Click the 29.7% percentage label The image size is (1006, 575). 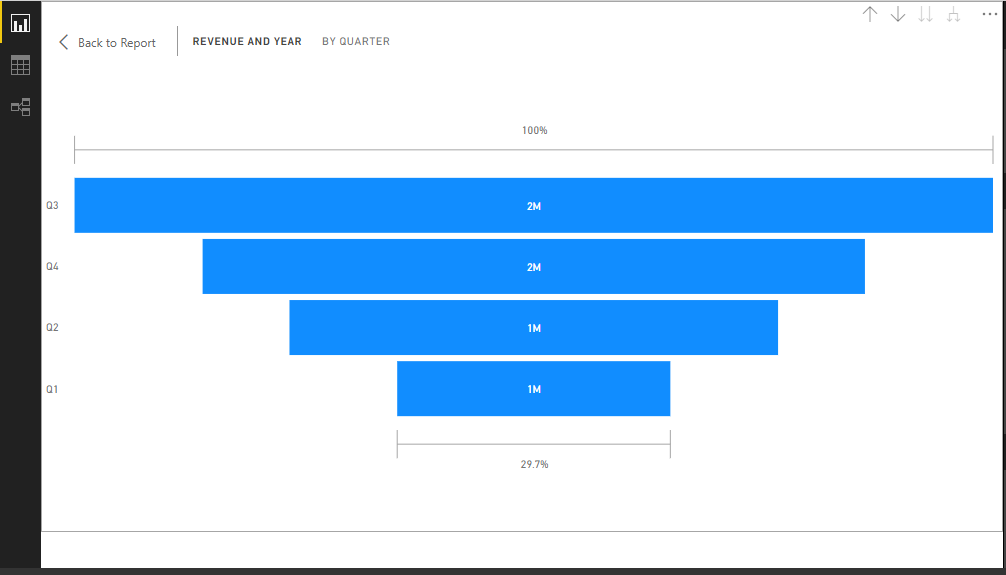(x=534, y=464)
